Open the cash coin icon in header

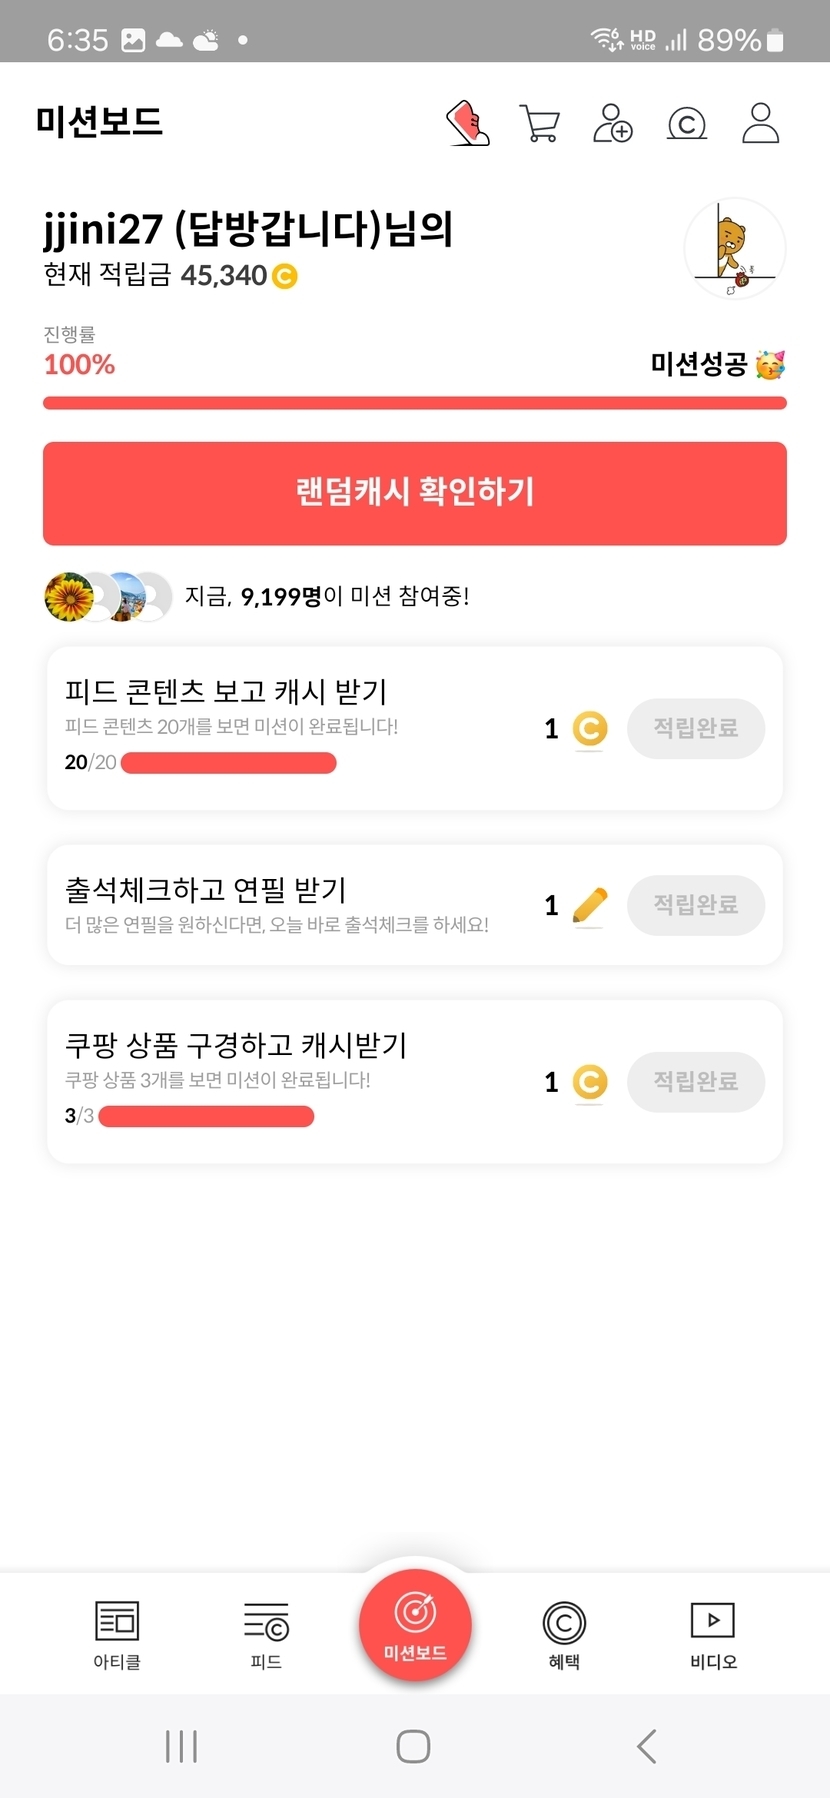[x=686, y=124]
